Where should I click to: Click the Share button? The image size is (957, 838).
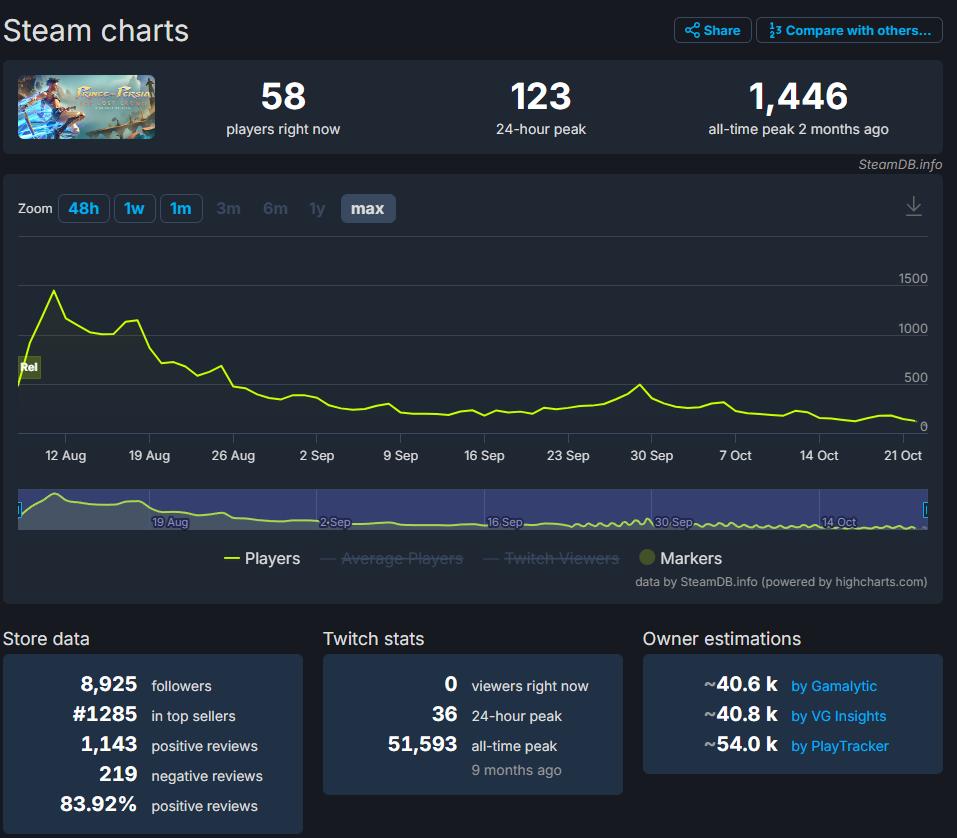click(711, 30)
